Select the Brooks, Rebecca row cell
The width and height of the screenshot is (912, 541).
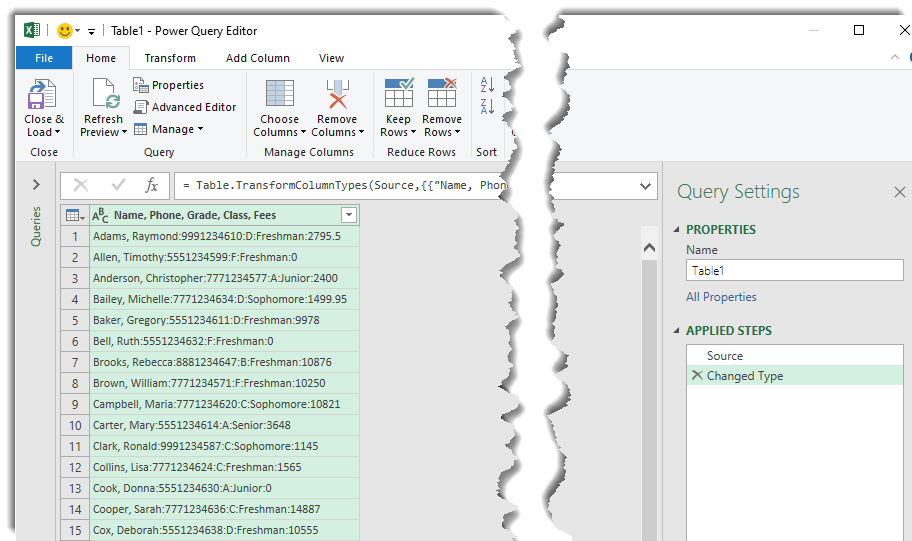tap(225, 362)
